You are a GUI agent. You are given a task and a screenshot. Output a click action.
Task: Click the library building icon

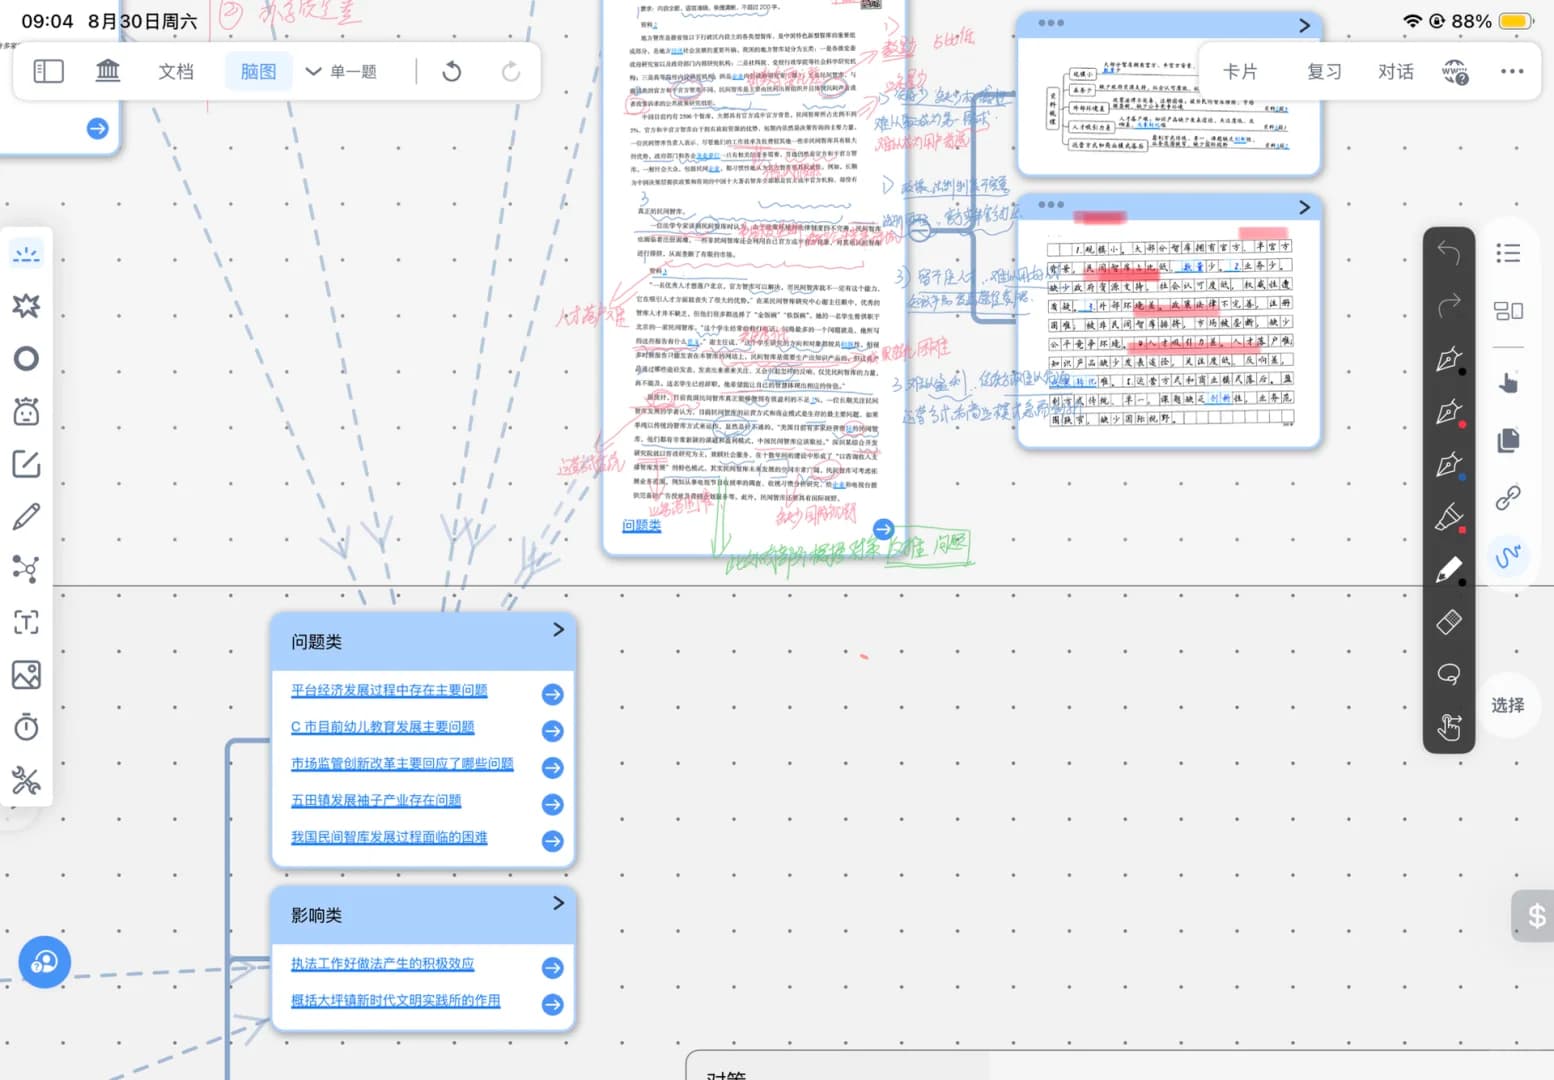[x=107, y=71]
